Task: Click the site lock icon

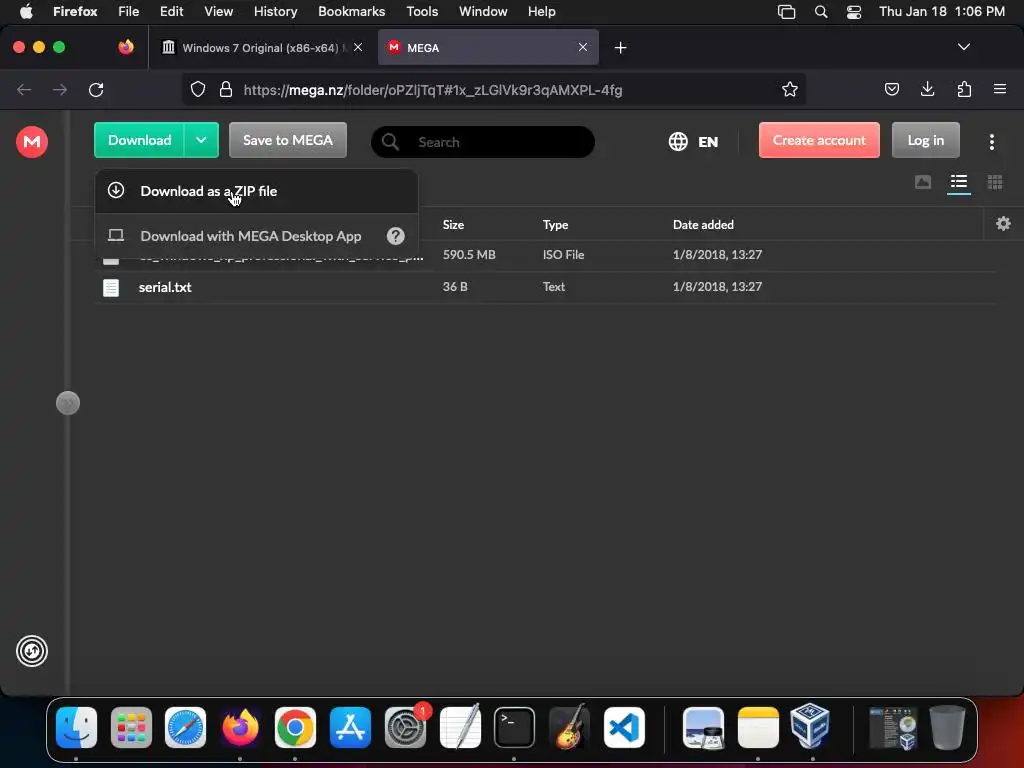Action: (226, 89)
